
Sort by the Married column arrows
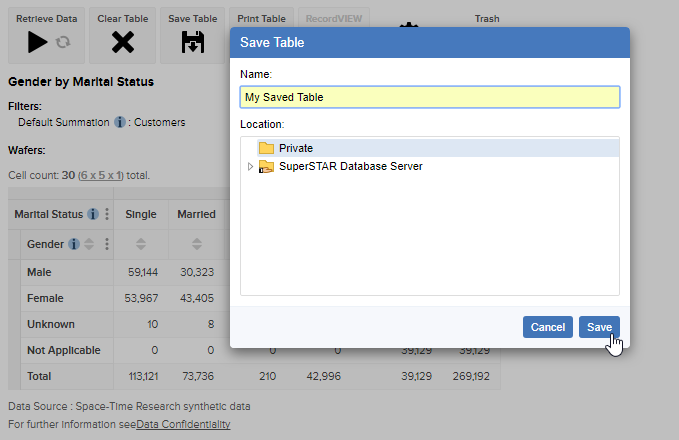tap(197, 244)
